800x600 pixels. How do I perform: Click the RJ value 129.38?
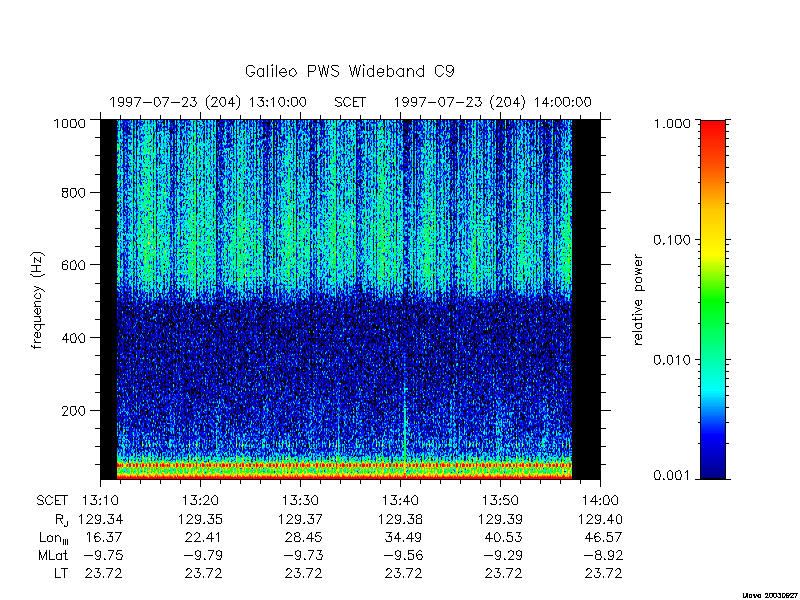point(400,519)
